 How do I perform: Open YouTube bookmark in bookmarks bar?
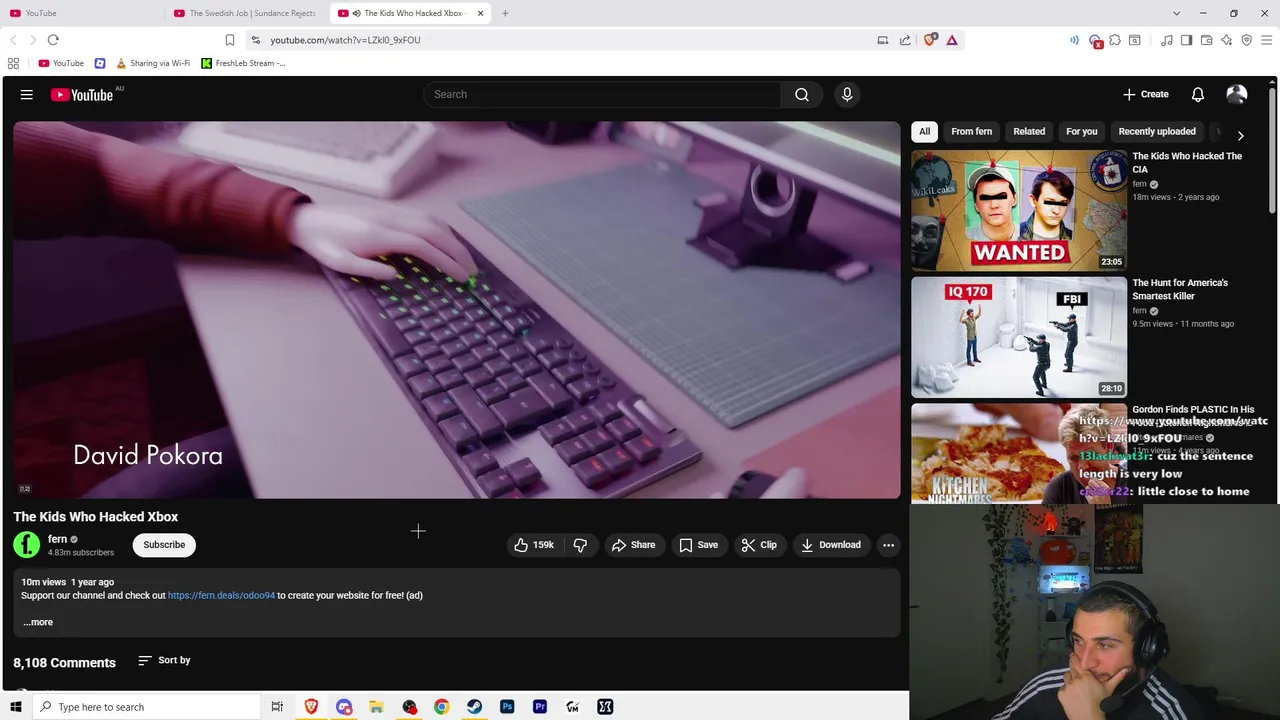61,63
